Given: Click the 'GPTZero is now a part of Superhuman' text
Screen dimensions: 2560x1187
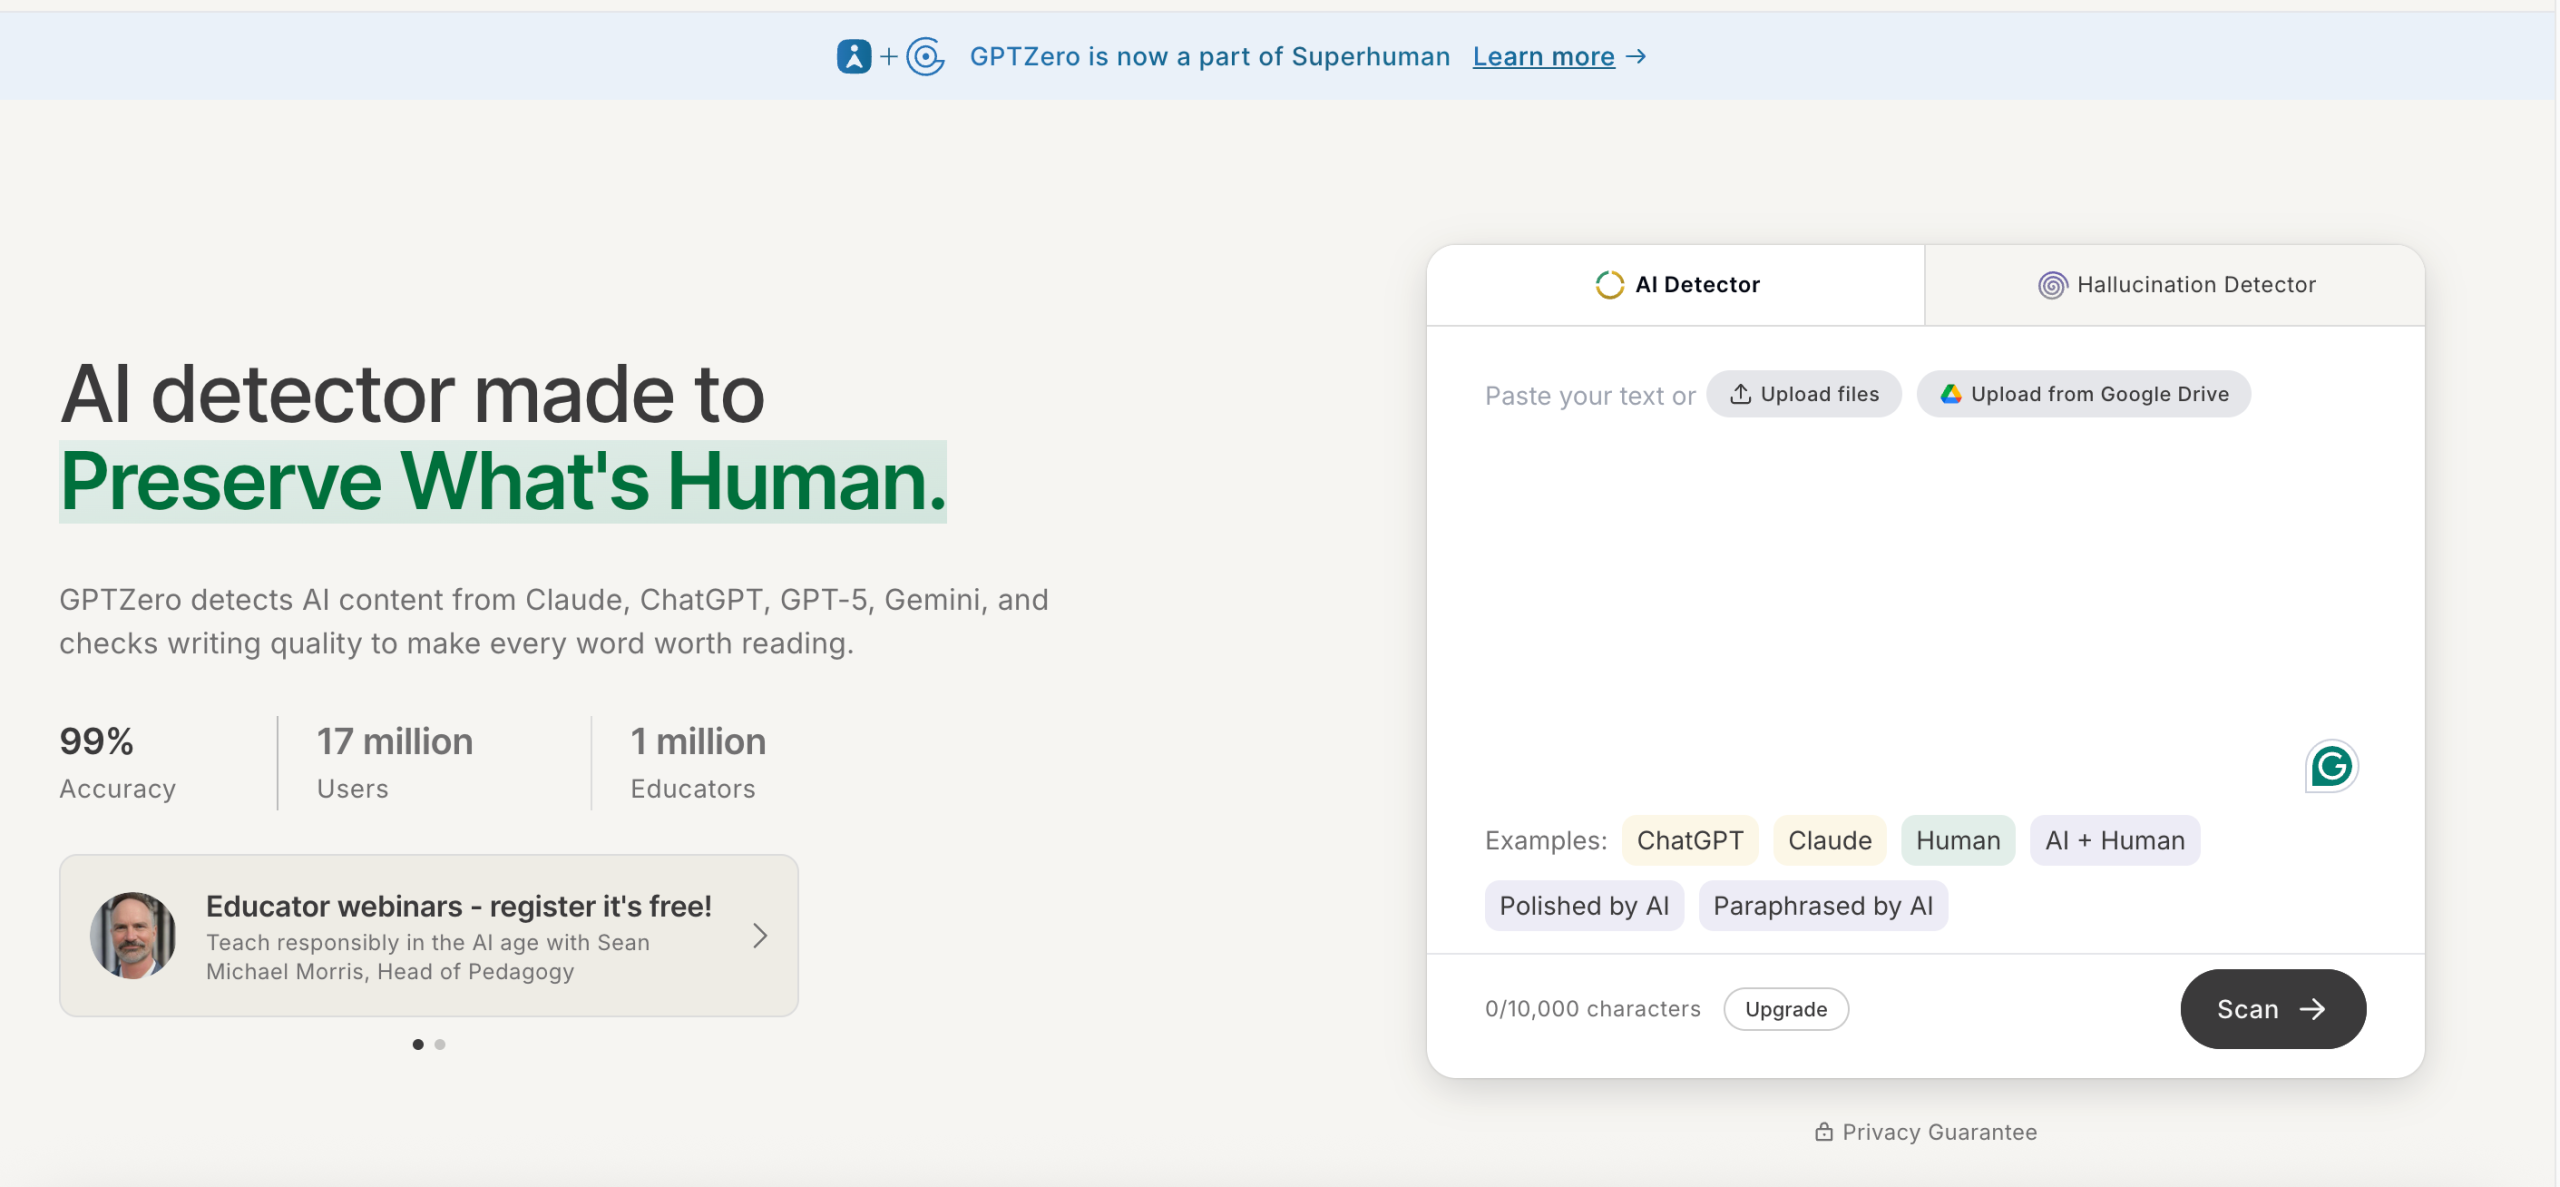Looking at the screenshot, I should coord(1210,57).
